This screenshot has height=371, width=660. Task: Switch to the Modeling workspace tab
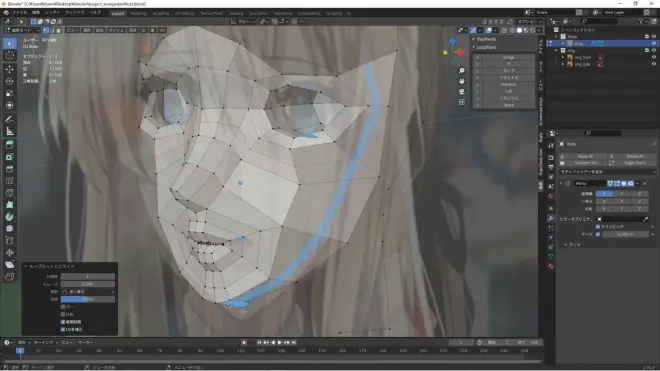point(138,13)
